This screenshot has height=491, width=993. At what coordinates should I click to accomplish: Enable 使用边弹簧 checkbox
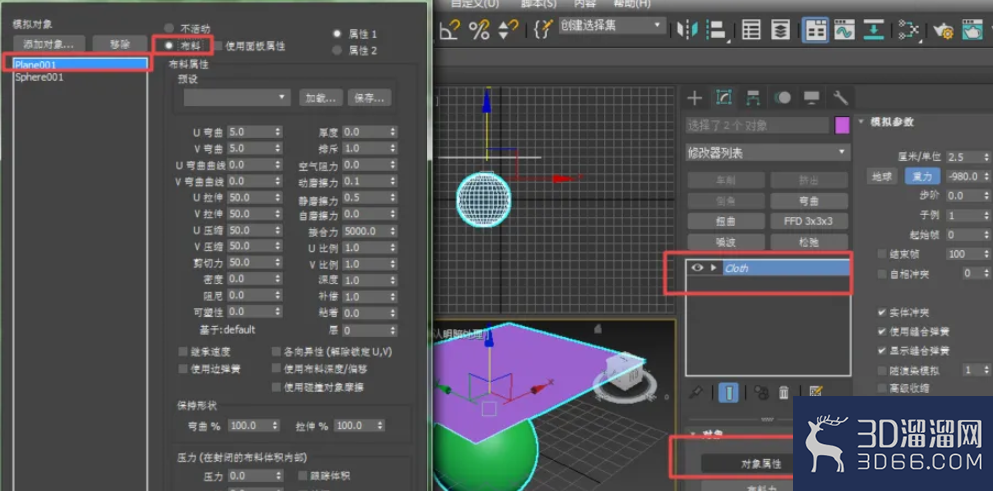pos(183,368)
